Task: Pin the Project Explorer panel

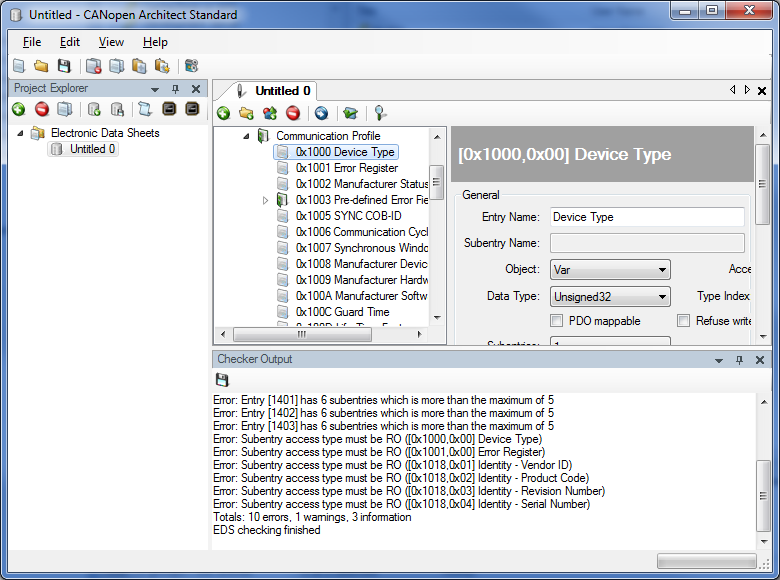Action: [175, 89]
